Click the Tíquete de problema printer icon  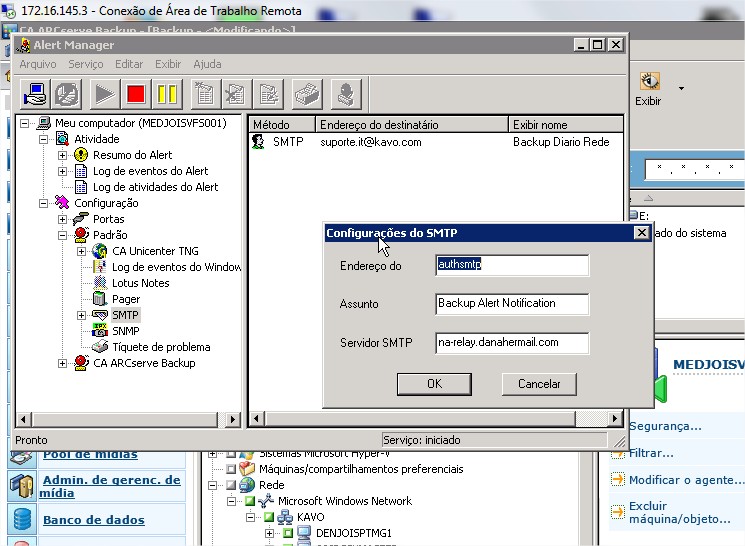coord(99,347)
